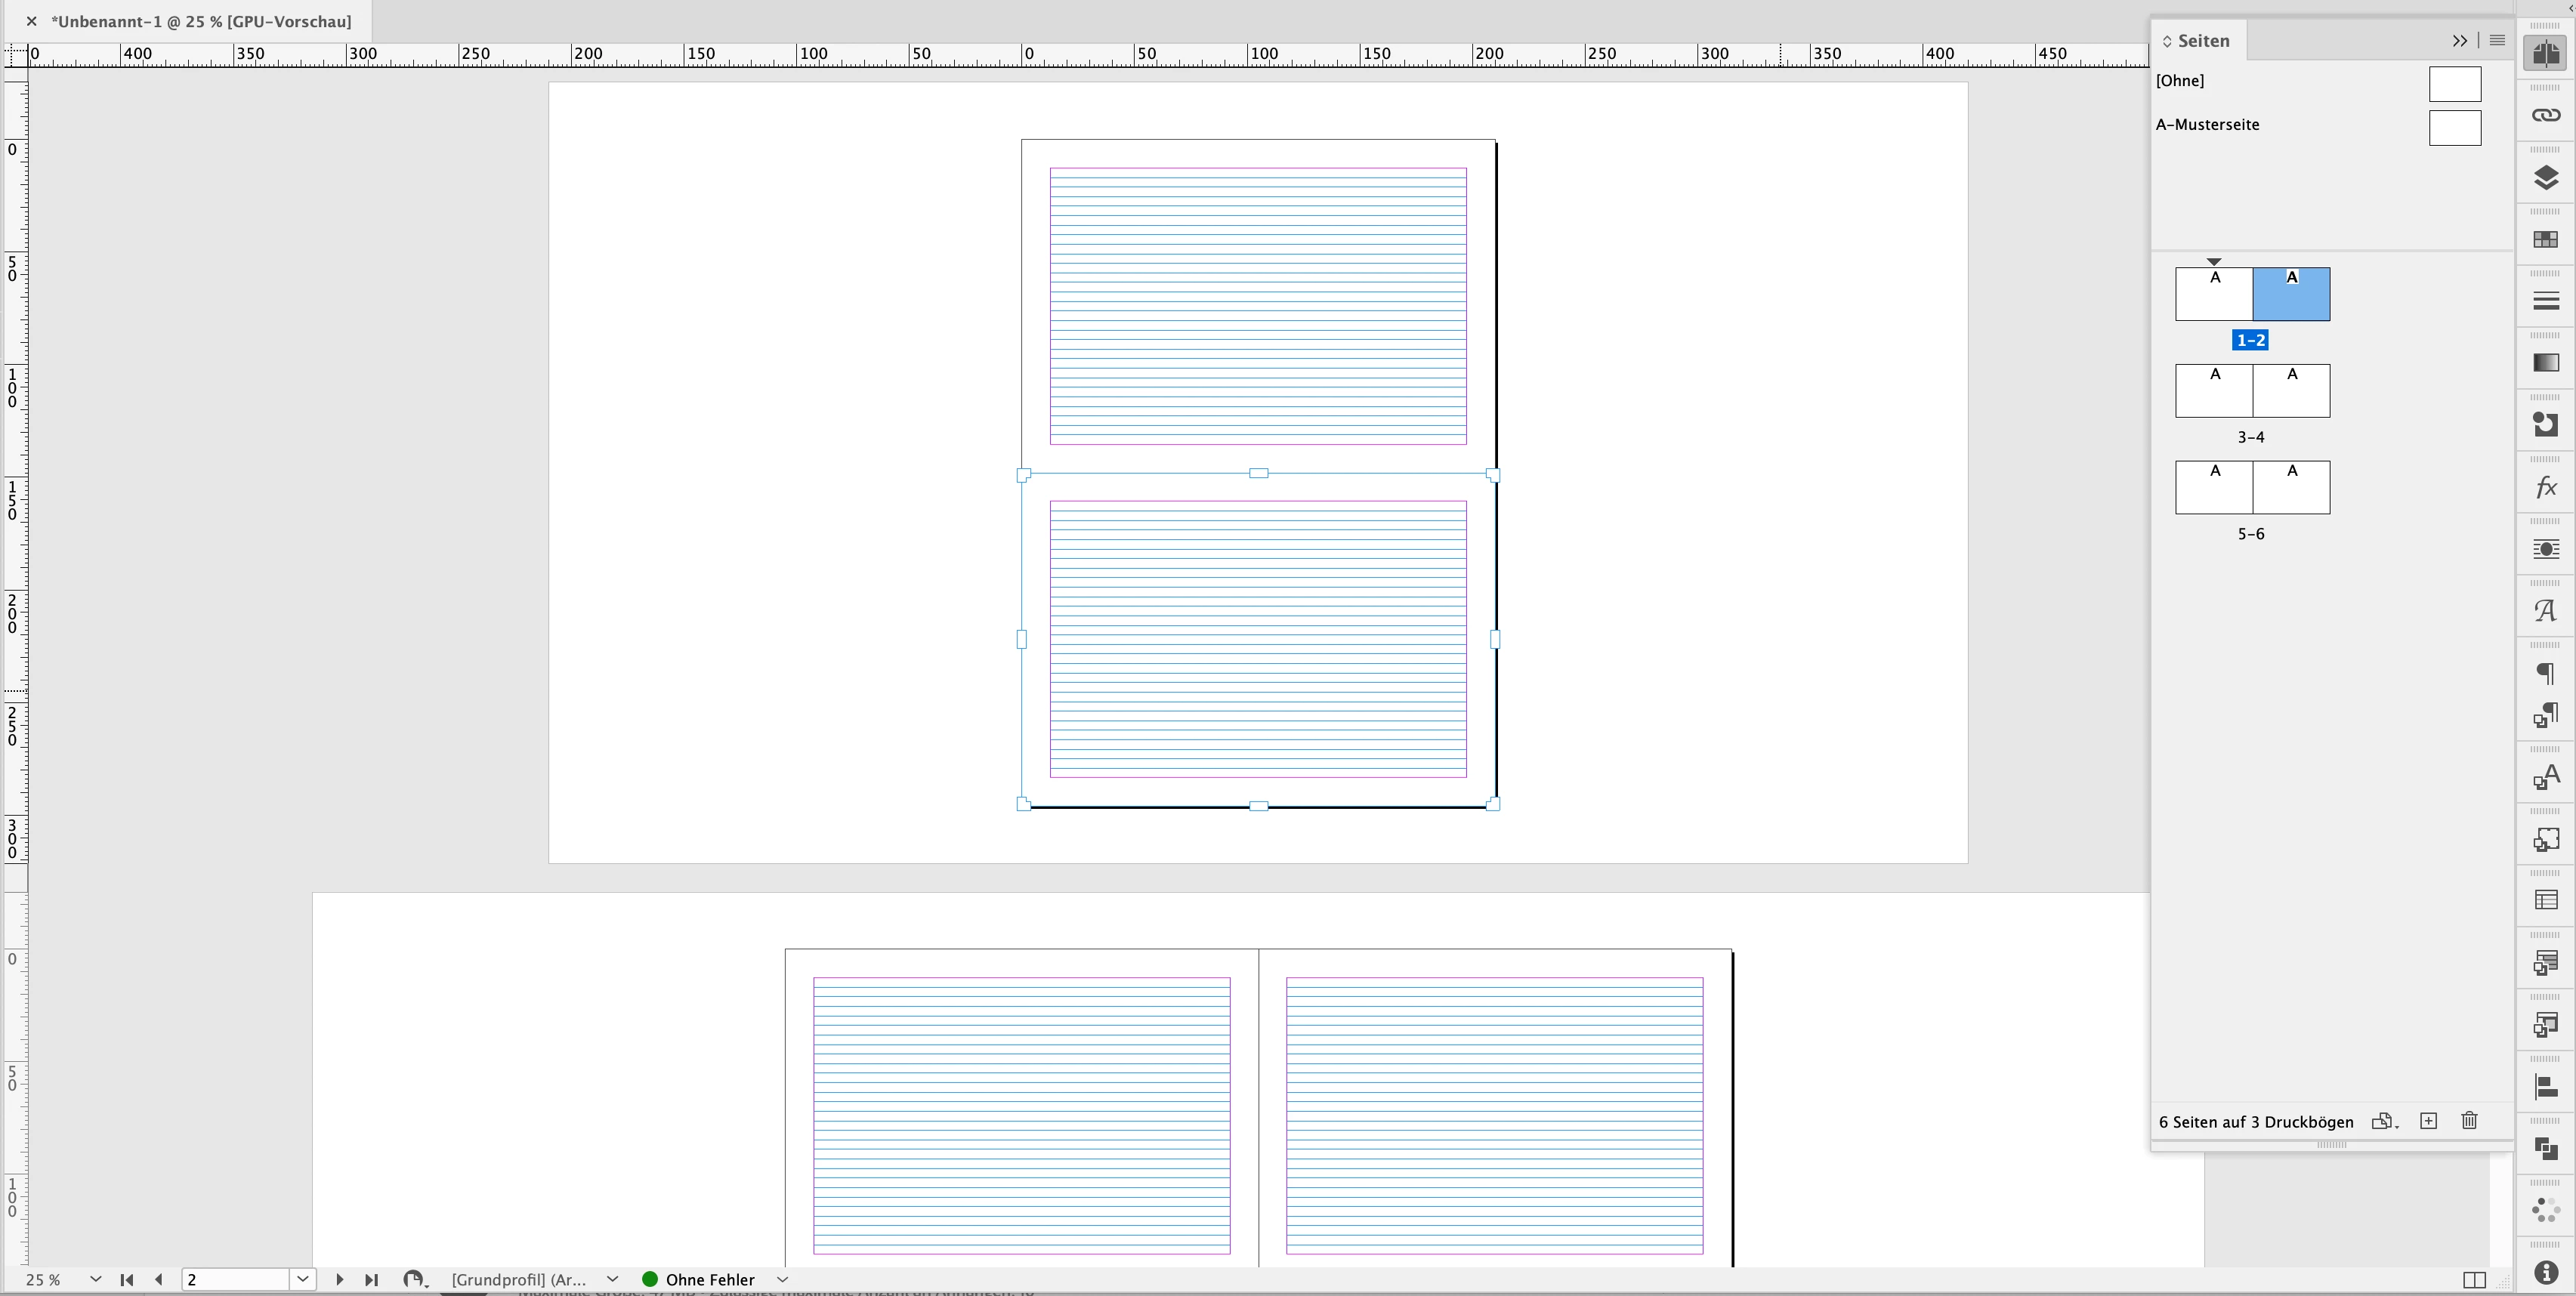Viewport: 2576px width, 1296px height.
Task: Open the Ohne Fehler preflight dropdown
Action: [783, 1279]
